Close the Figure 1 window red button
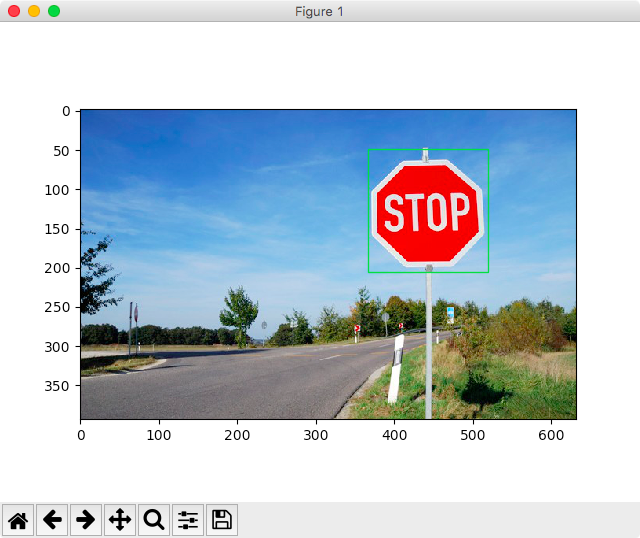 [x=14, y=11]
